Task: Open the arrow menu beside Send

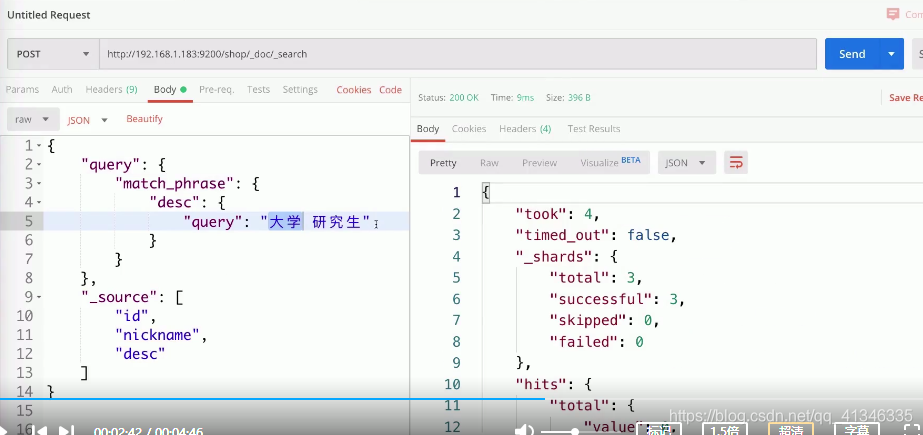Action: (x=891, y=54)
